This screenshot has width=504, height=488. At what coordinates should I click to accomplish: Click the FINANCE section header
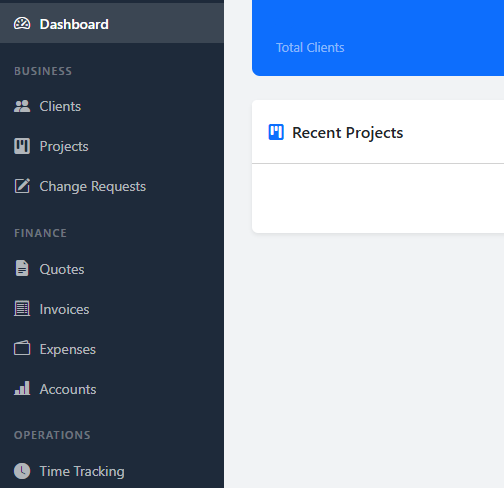(x=40, y=233)
